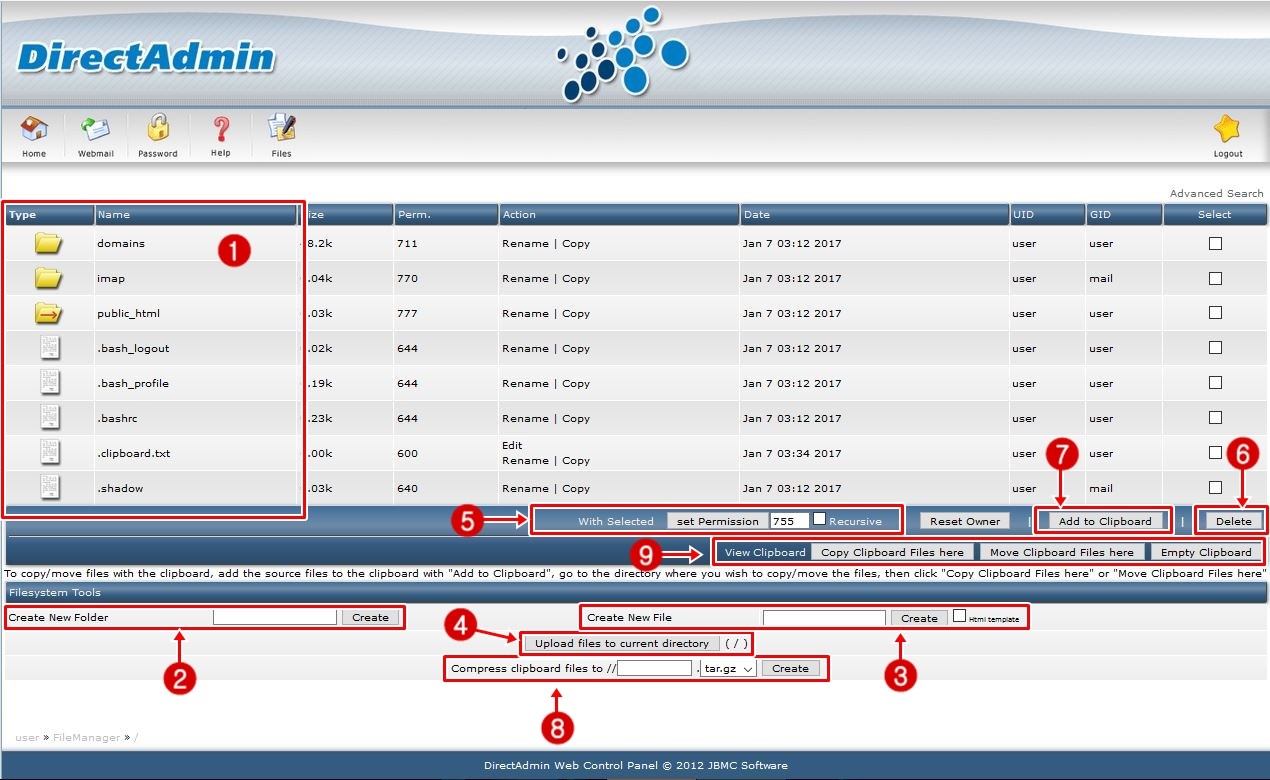Sort by the Name column header
Viewport: 1270px width, 780px height.
tap(195, 214)
